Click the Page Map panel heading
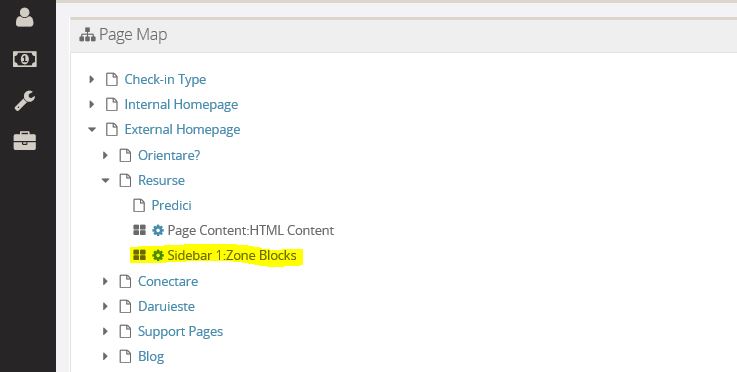737x372 pixels. [x=133, y=35]
